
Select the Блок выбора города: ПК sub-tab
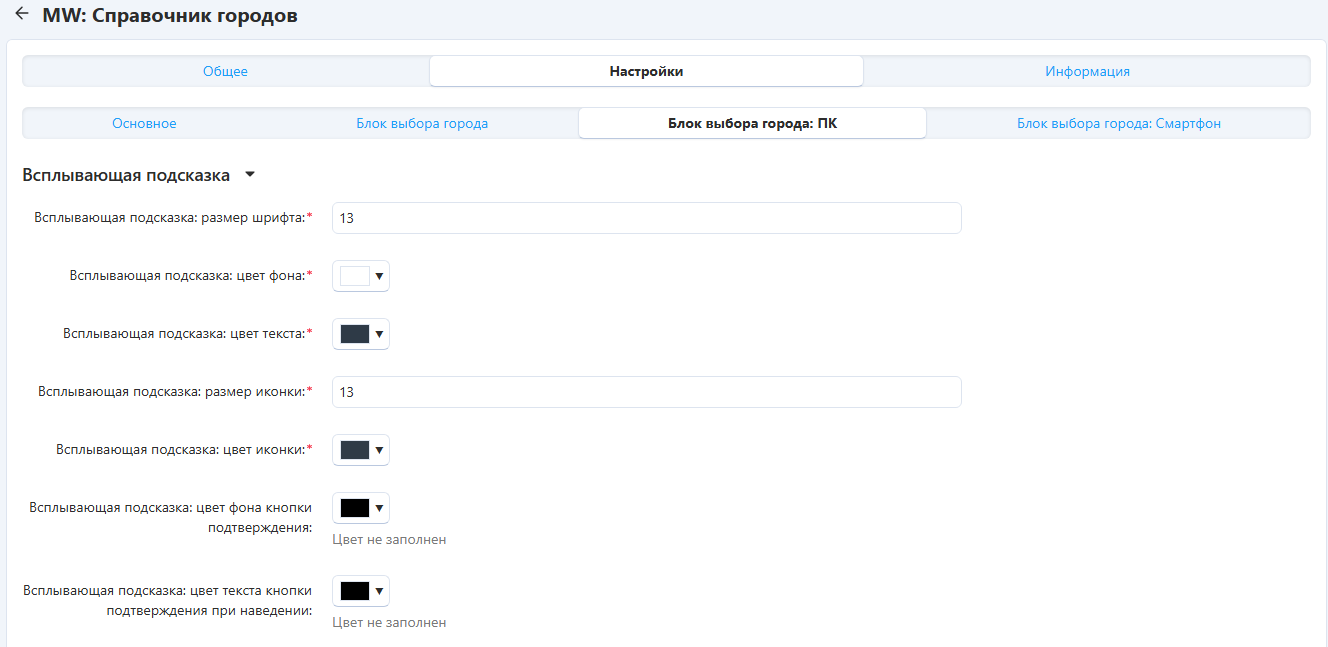coord(752,123)
